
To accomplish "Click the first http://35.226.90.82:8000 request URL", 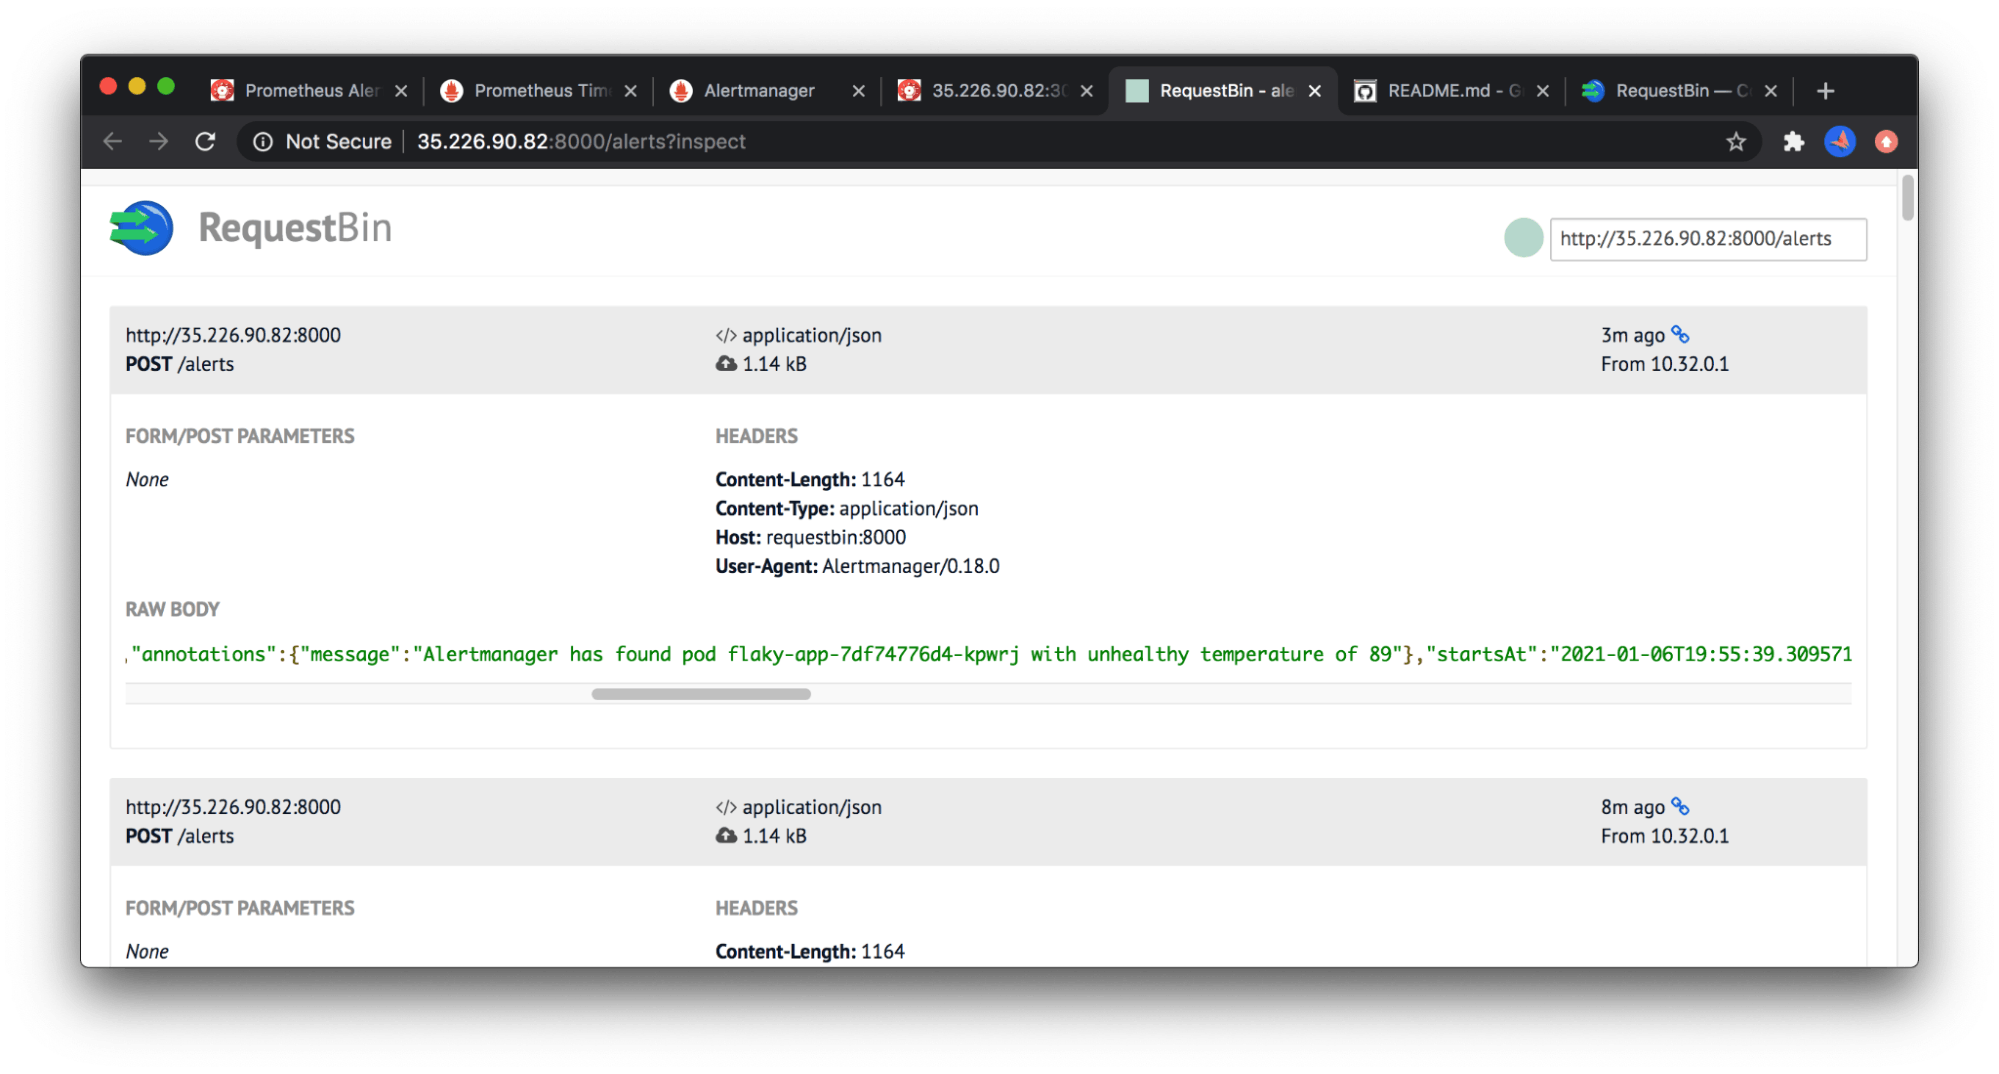I will [x=233, y=335].
